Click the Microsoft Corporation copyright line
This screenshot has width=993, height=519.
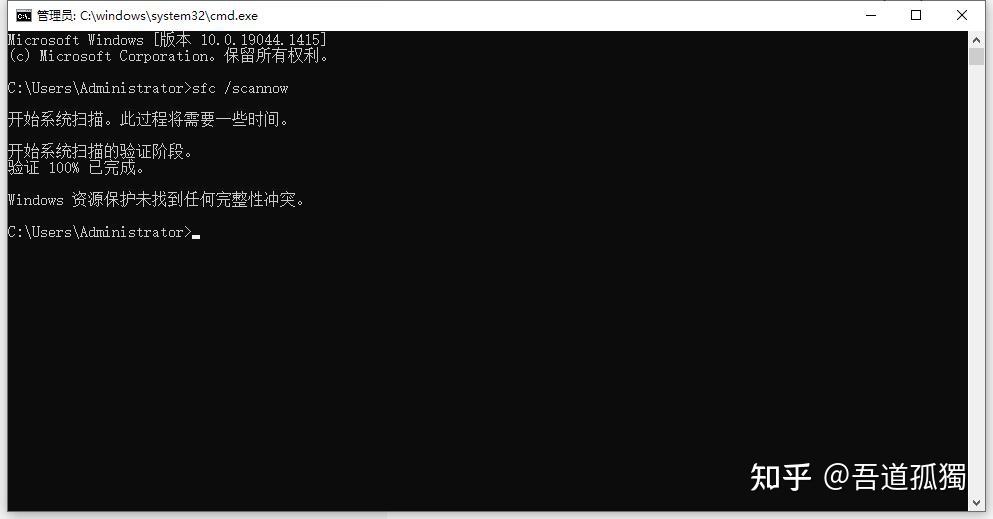coord(168,56)
